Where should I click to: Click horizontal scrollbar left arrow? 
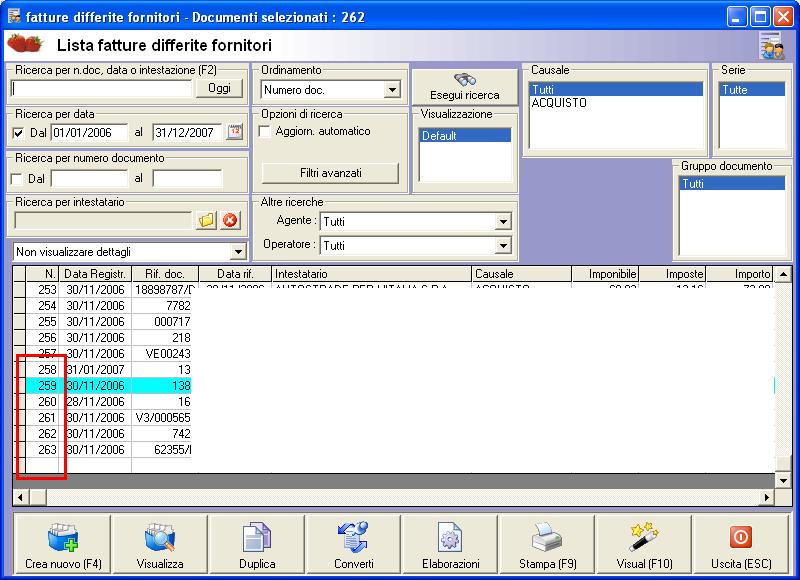coord(20,497)
